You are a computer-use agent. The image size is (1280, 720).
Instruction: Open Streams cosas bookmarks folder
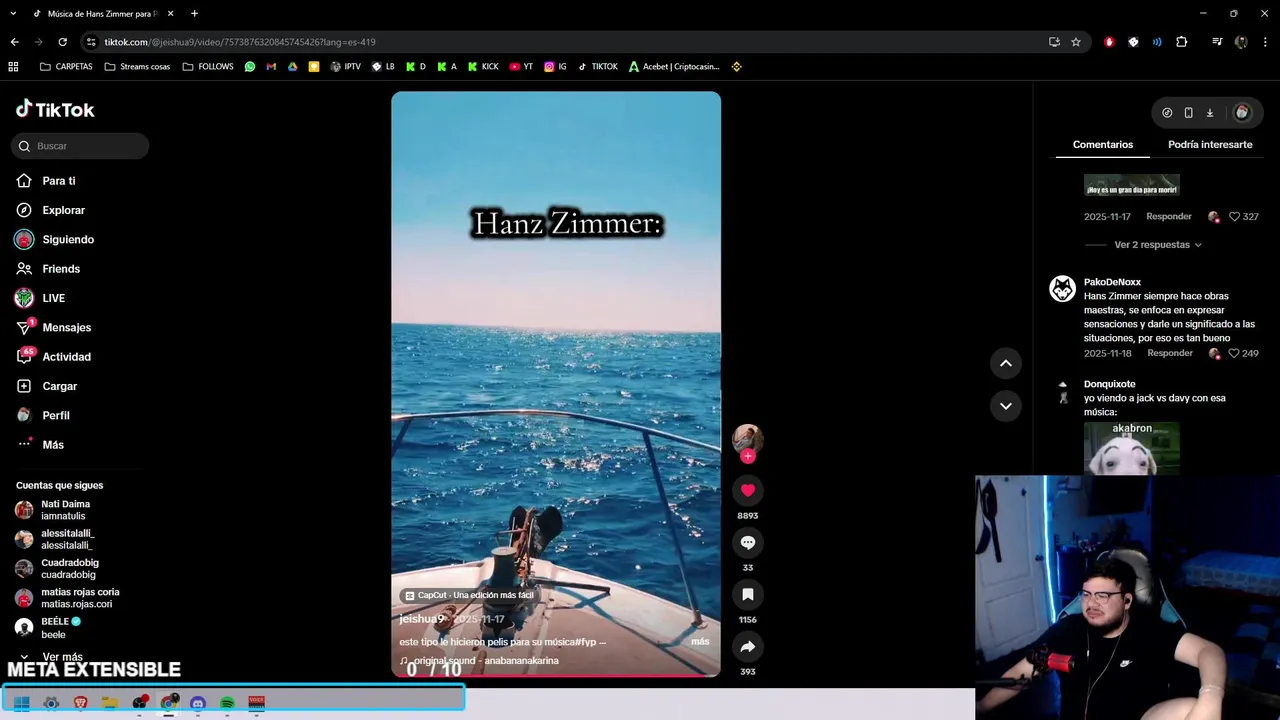[x=137, y=67]
